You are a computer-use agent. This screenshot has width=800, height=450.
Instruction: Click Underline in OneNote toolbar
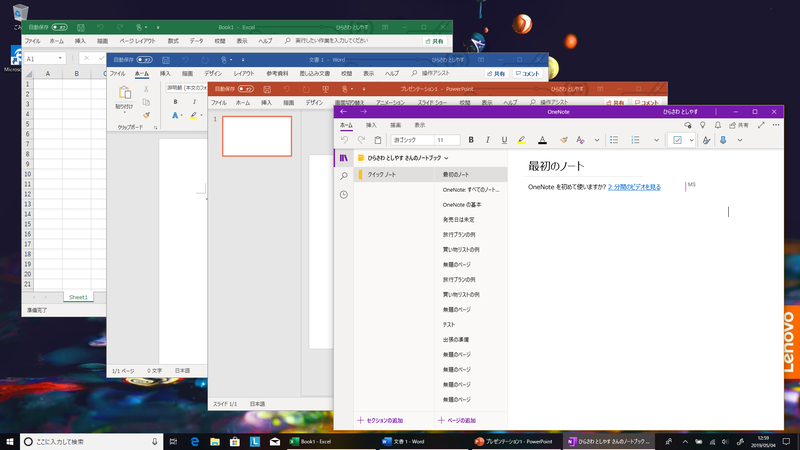504,140
